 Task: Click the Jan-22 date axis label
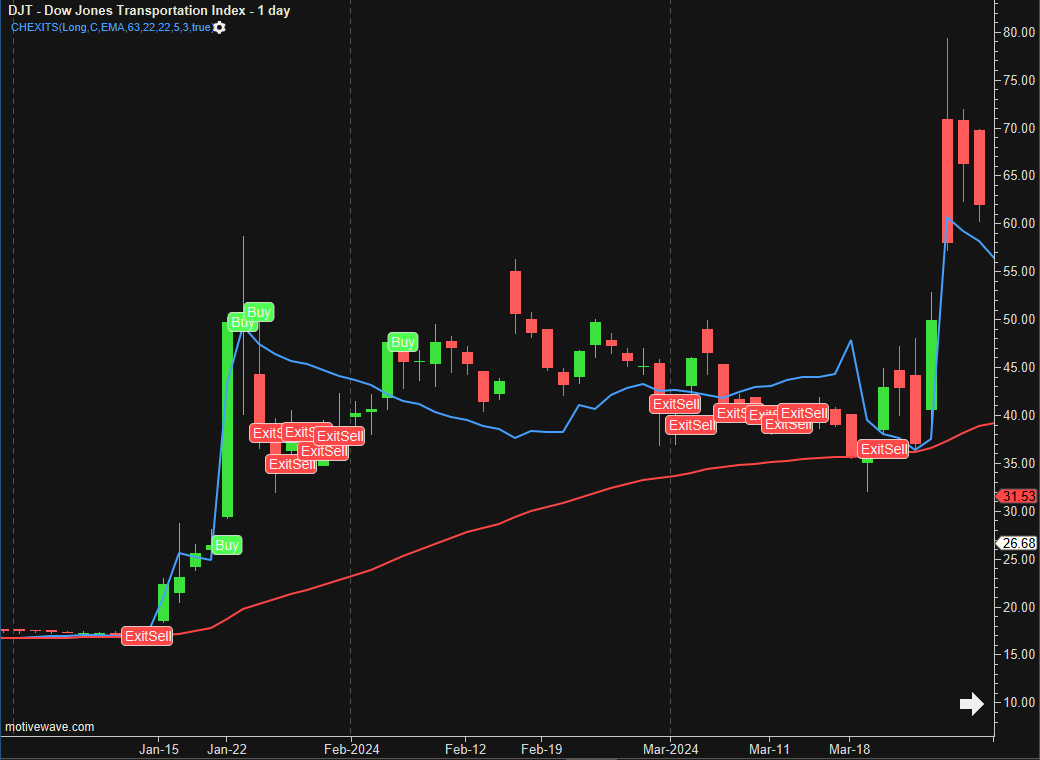coord(226,749)
